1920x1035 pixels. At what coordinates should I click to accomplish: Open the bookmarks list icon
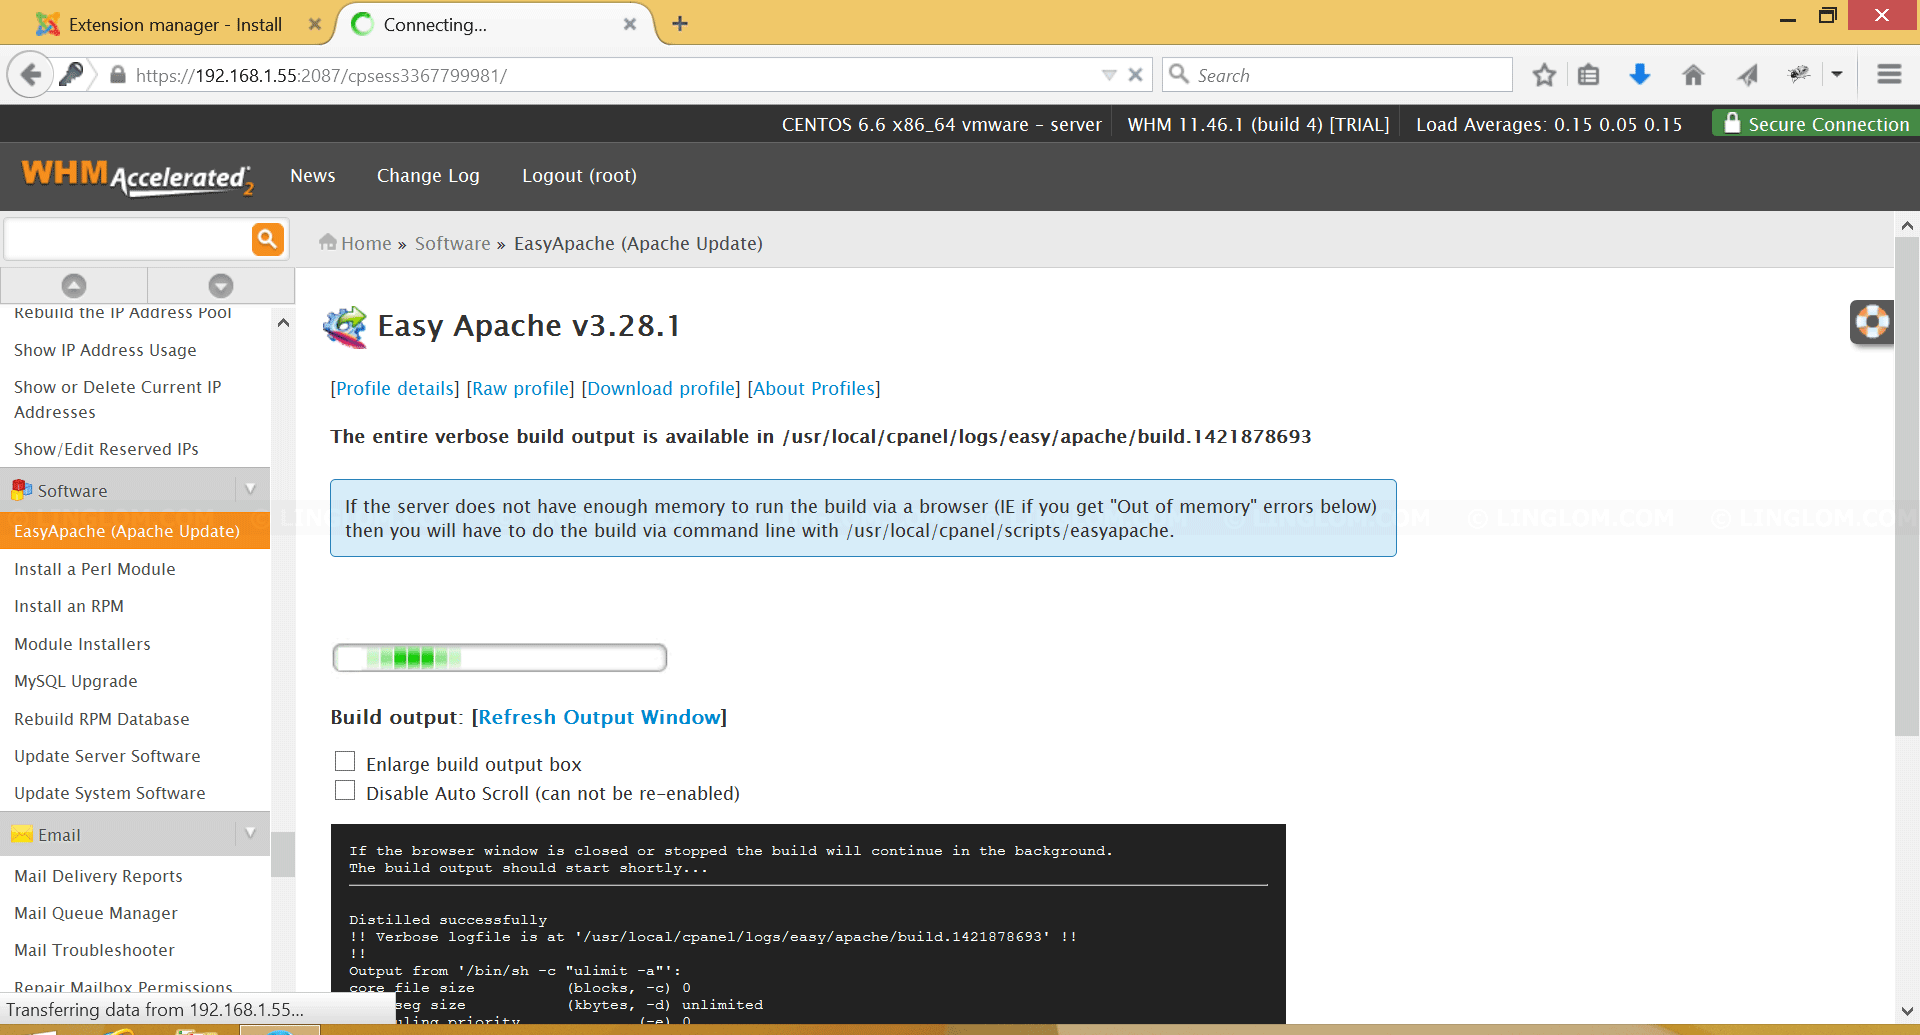click(x=1589, y=75)
